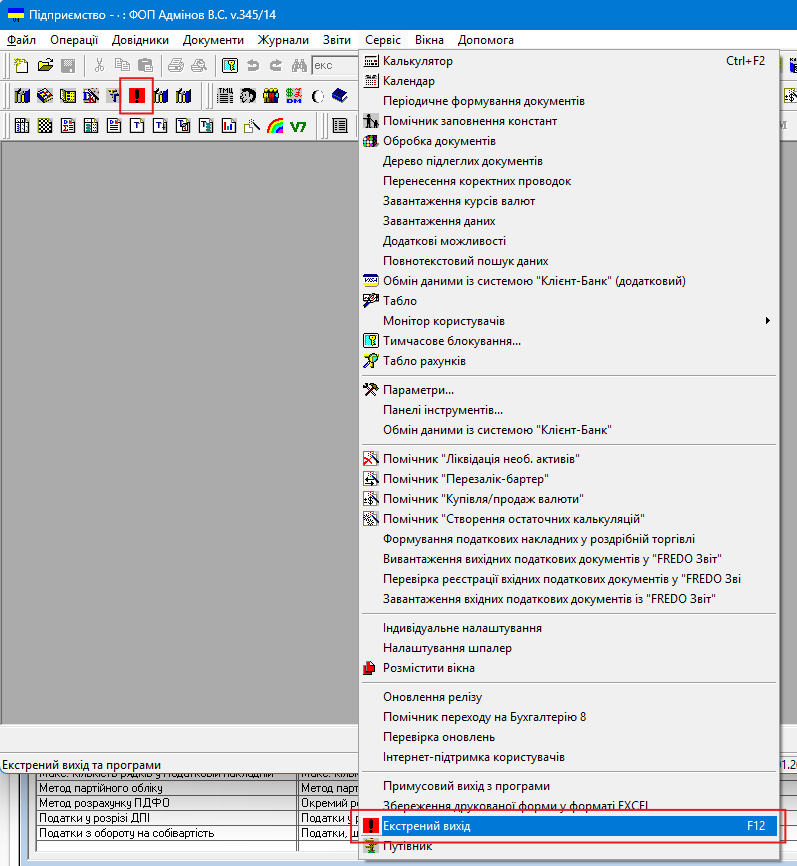Open the Звіти menu
797x866 pixels.
click(337, 40)
